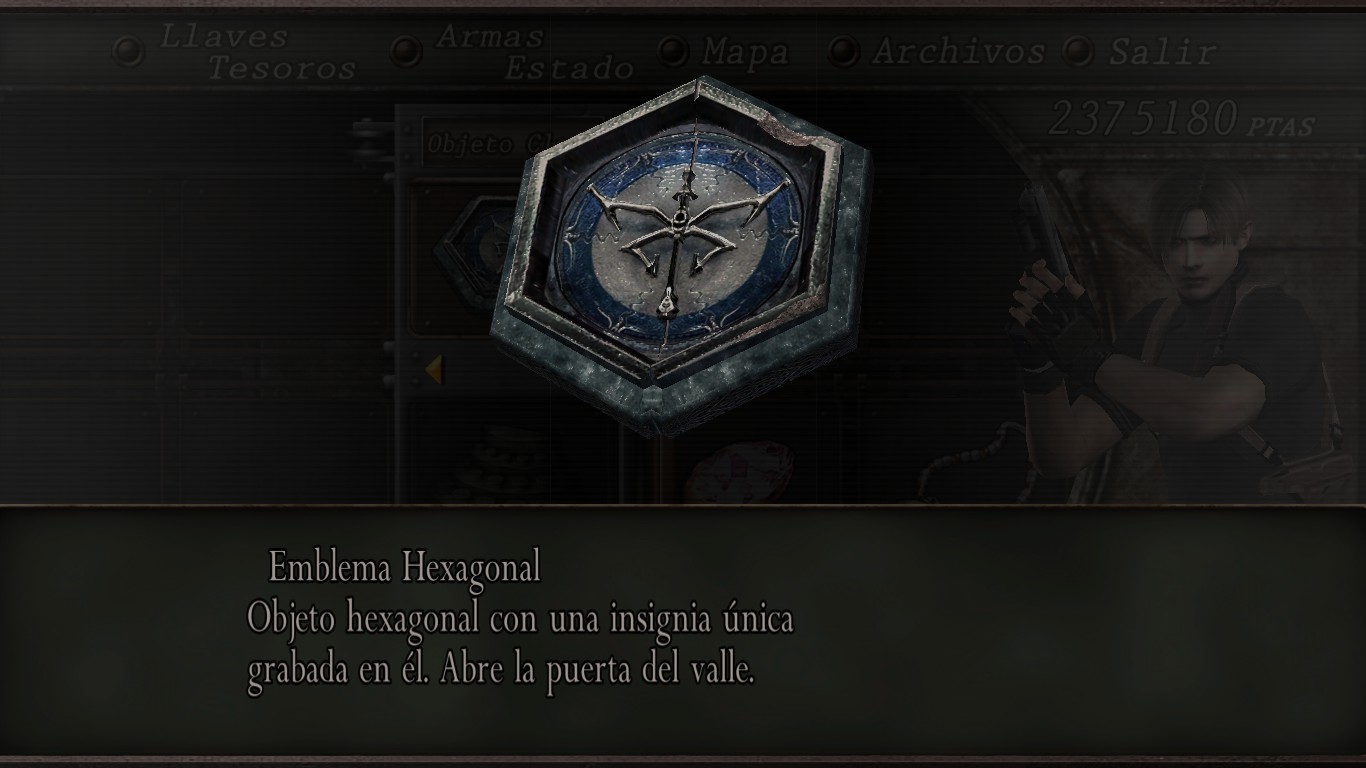Click the item description text box

tap(520, 645)
